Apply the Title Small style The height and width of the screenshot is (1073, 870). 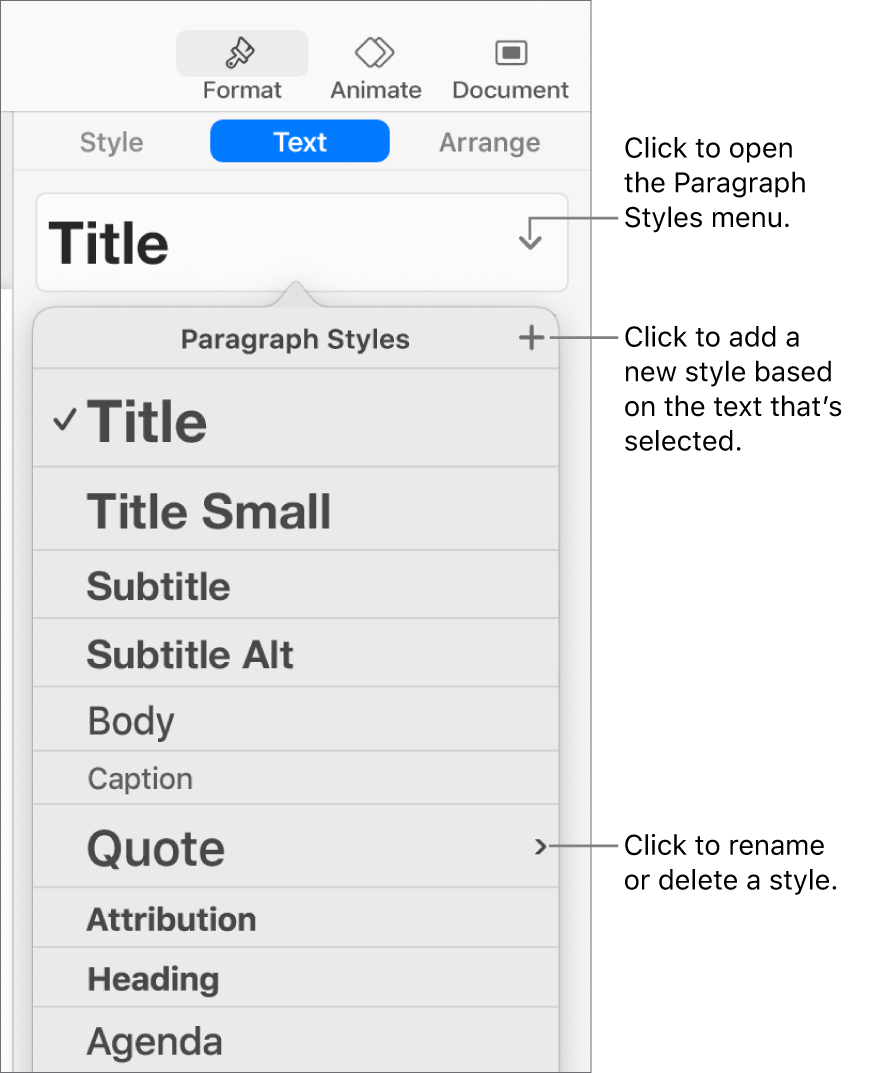209,511
